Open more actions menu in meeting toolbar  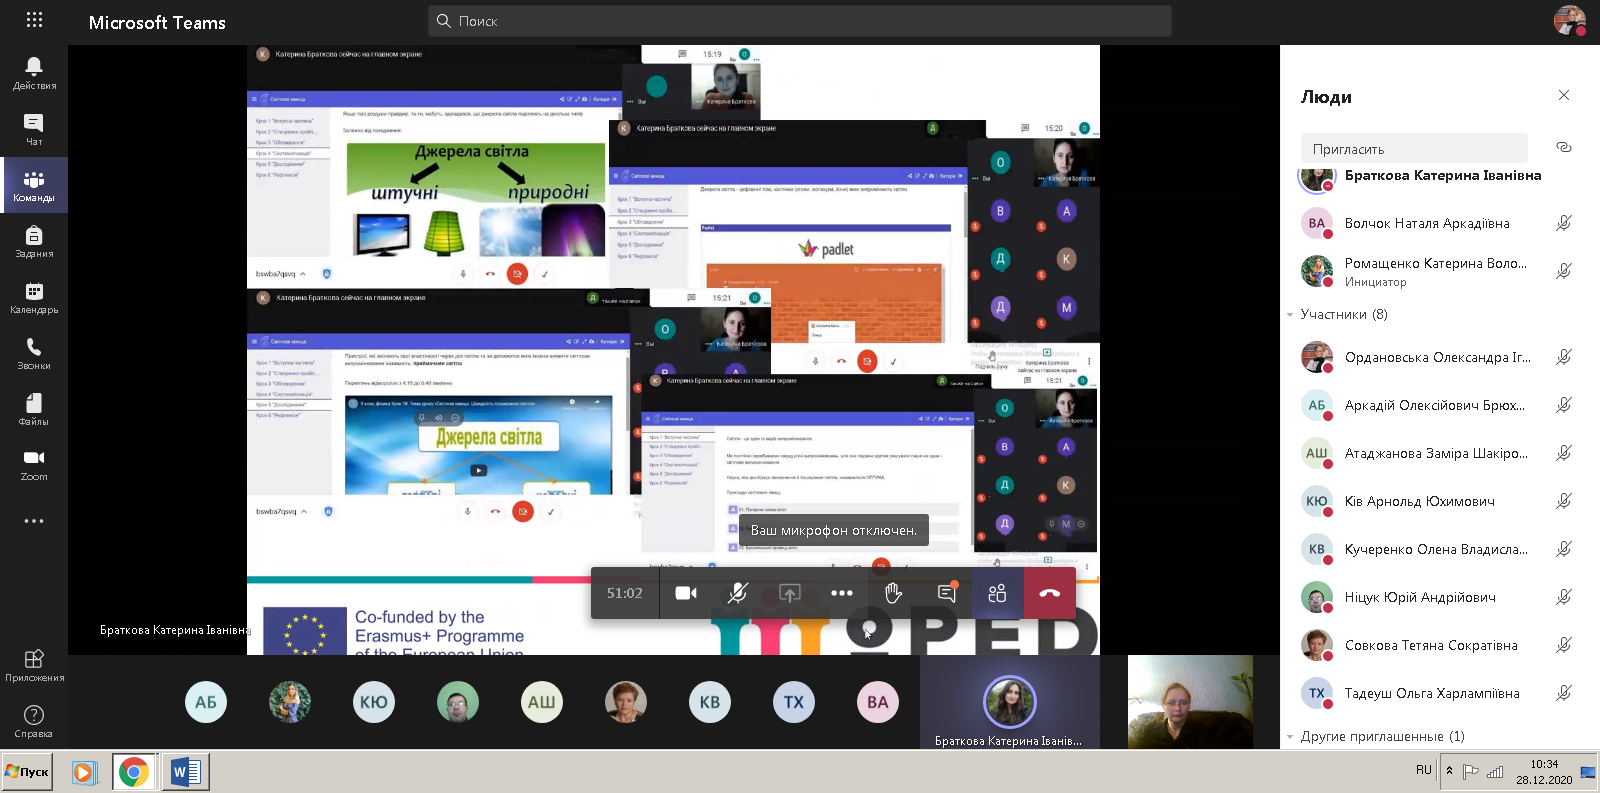pos(841,593)
